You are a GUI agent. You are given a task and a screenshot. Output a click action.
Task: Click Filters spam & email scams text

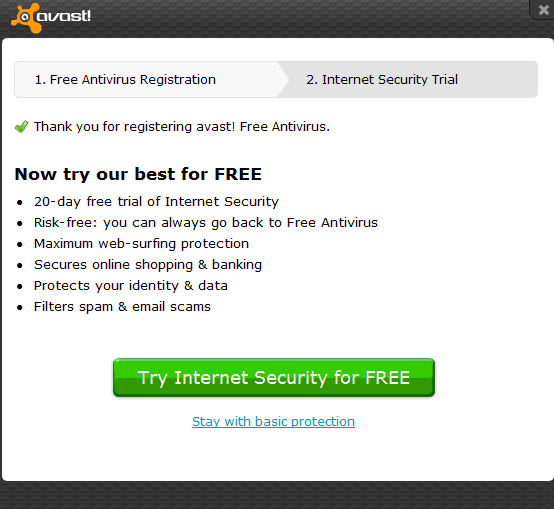pyautogui.click(x=122, y=307)
